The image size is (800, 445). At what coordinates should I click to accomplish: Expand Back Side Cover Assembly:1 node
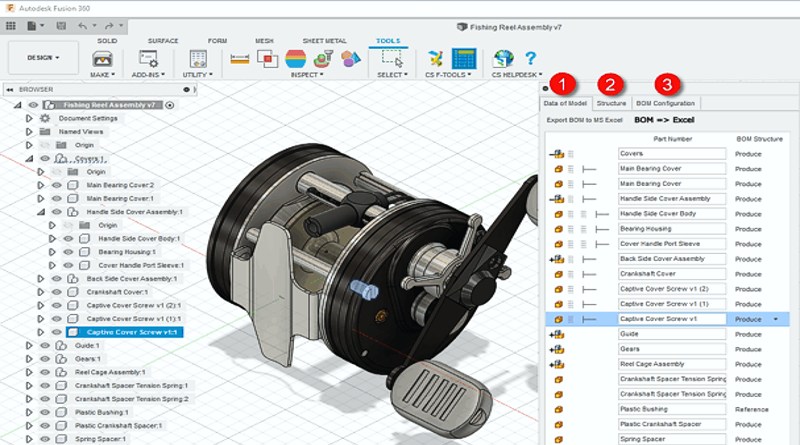[41, 279]
